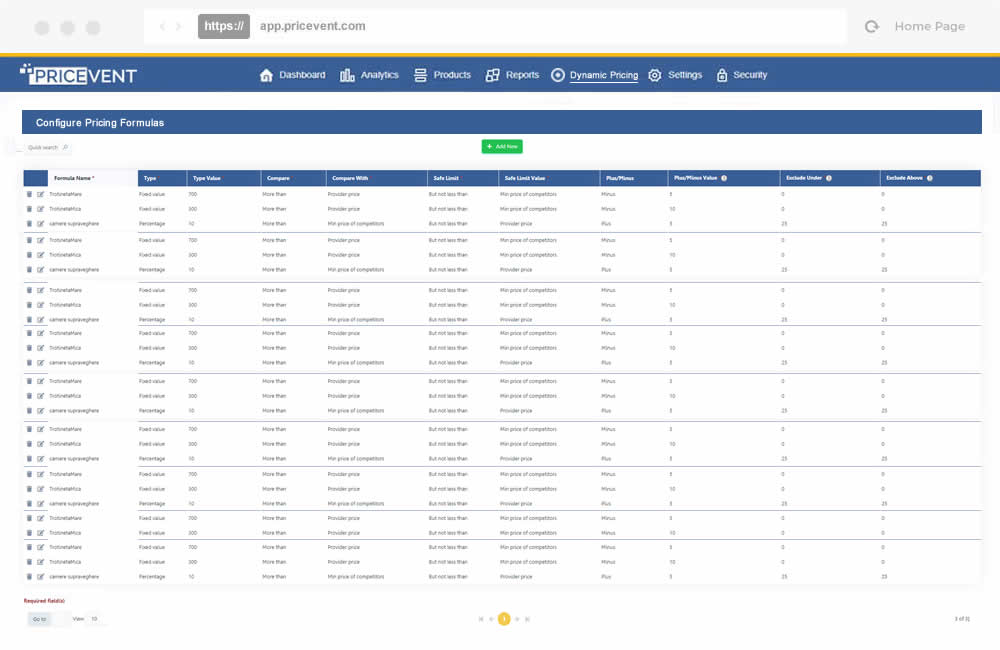
Task: Edit the topmost TrotinetaMica formula via pencil icon
Action: coord(41,209)
